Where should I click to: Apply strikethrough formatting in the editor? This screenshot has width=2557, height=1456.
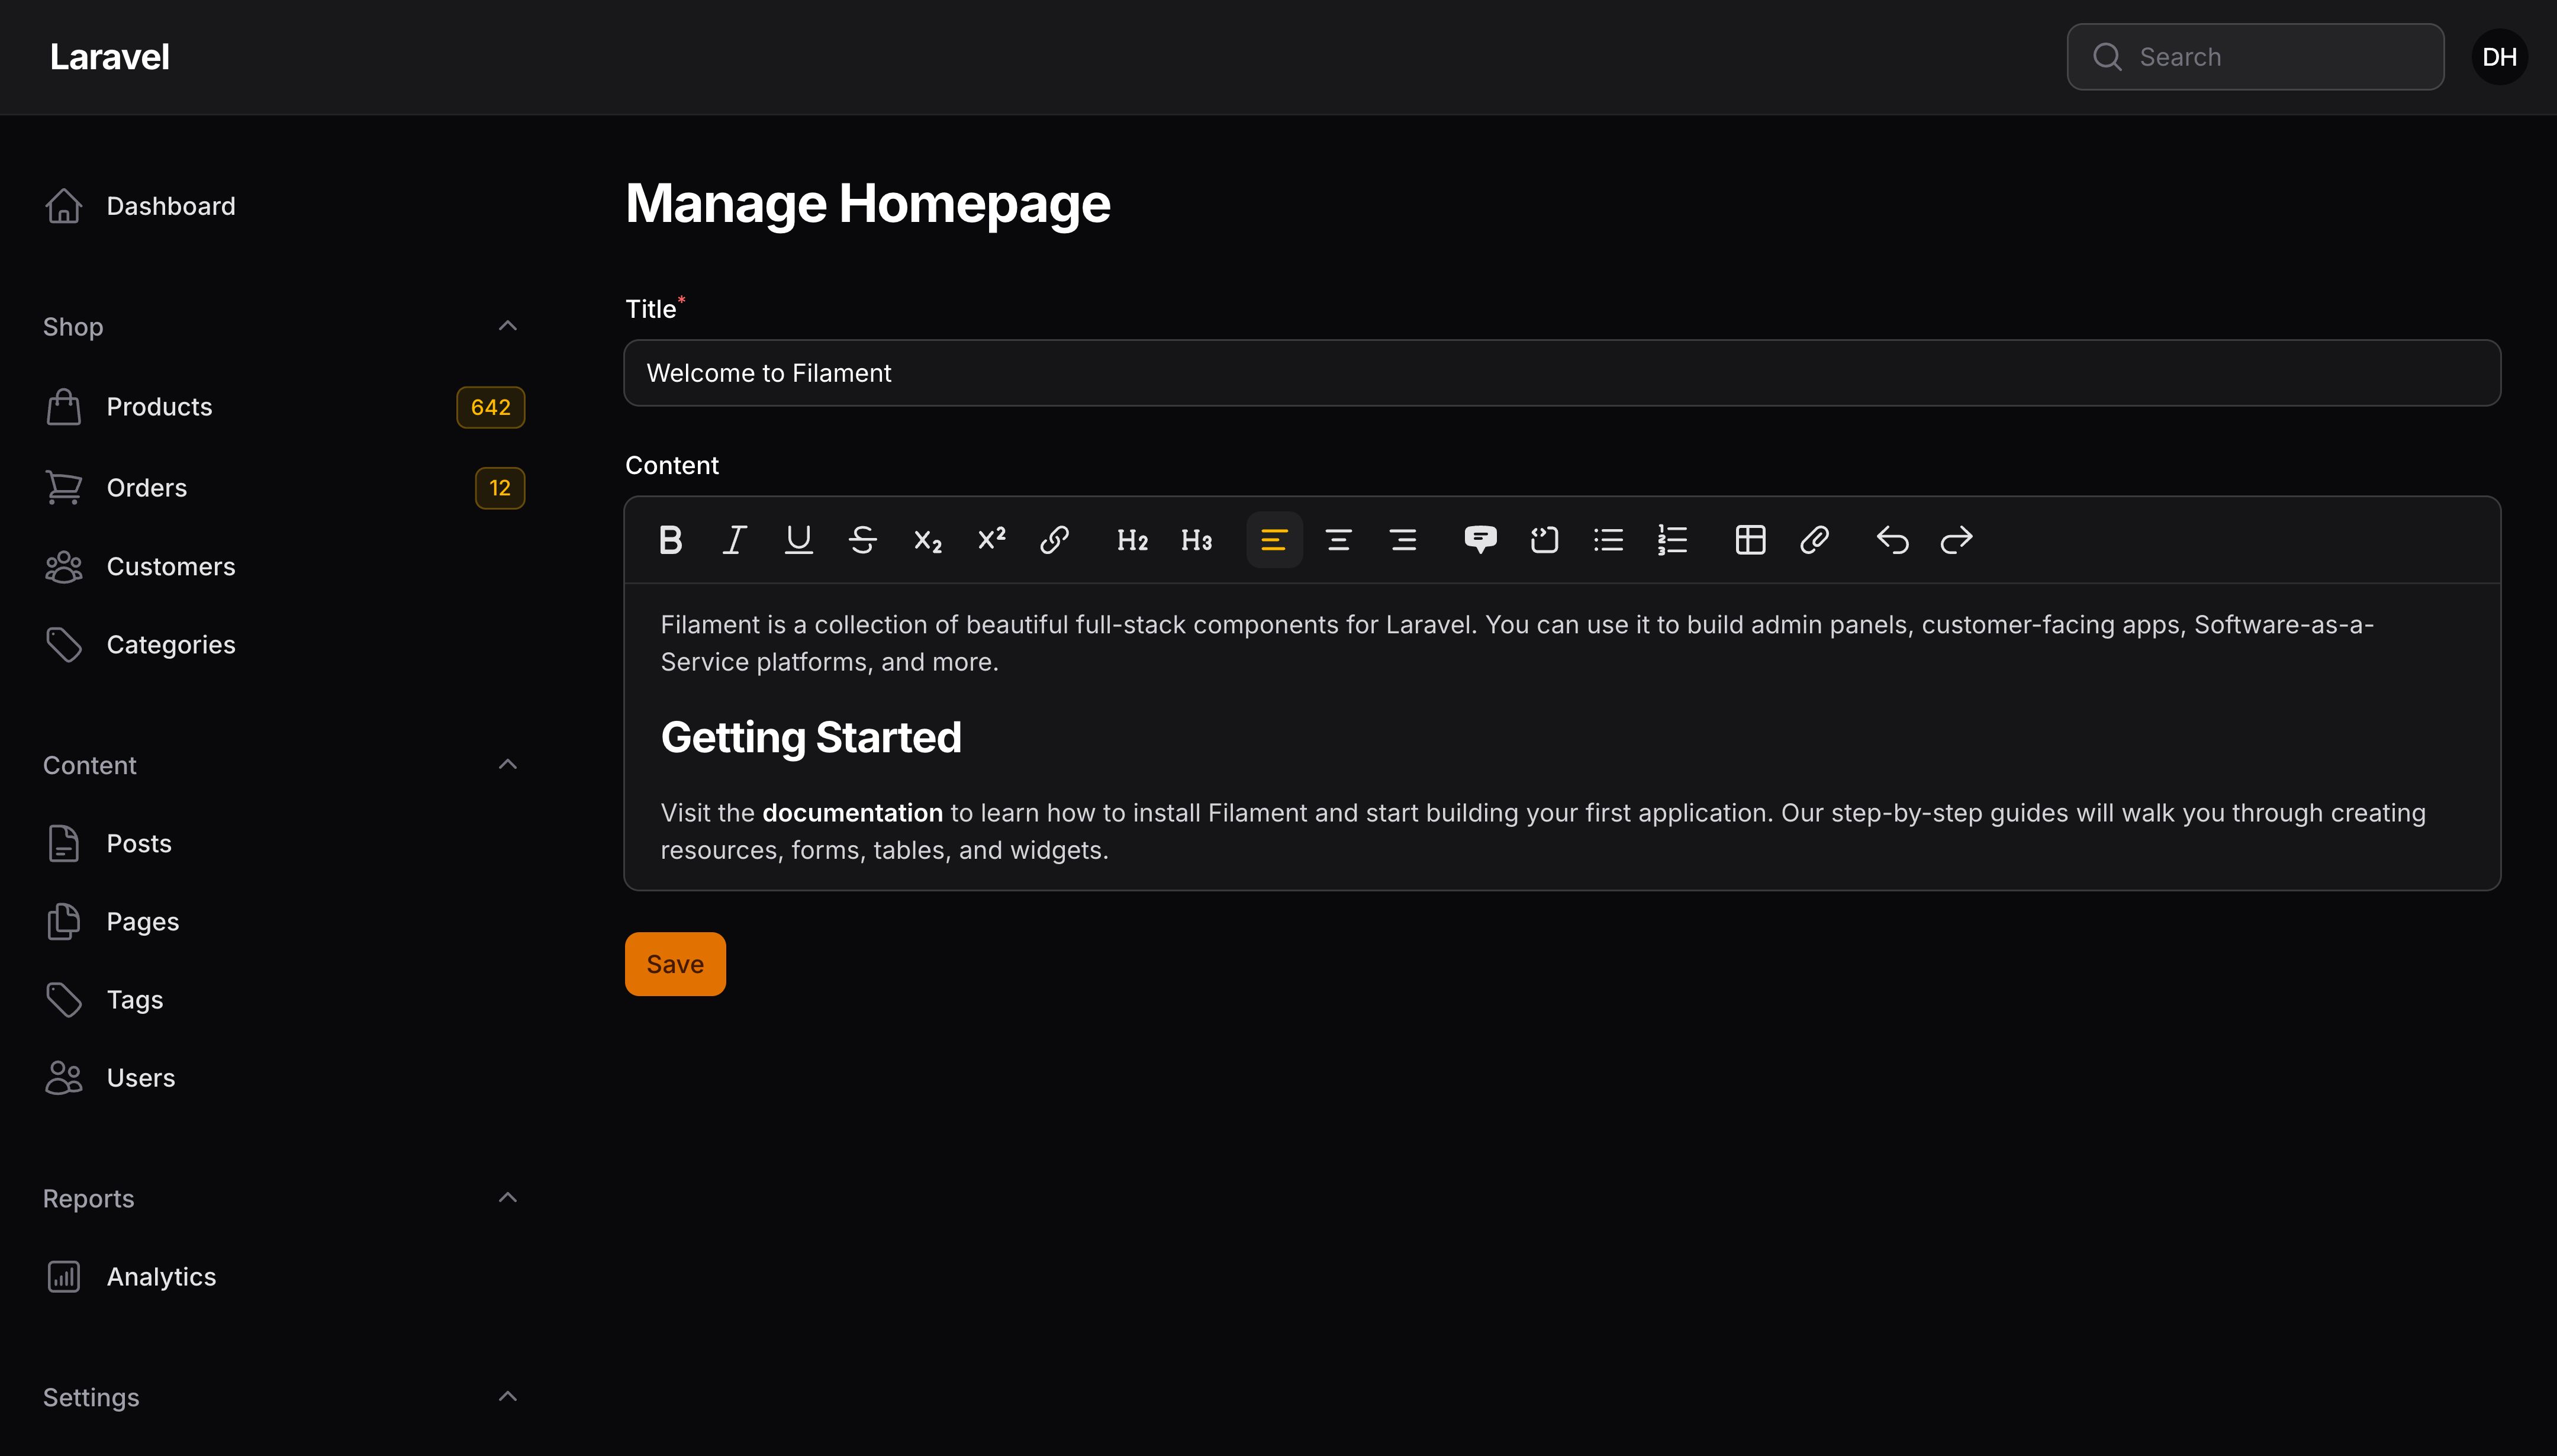point(862,540)
